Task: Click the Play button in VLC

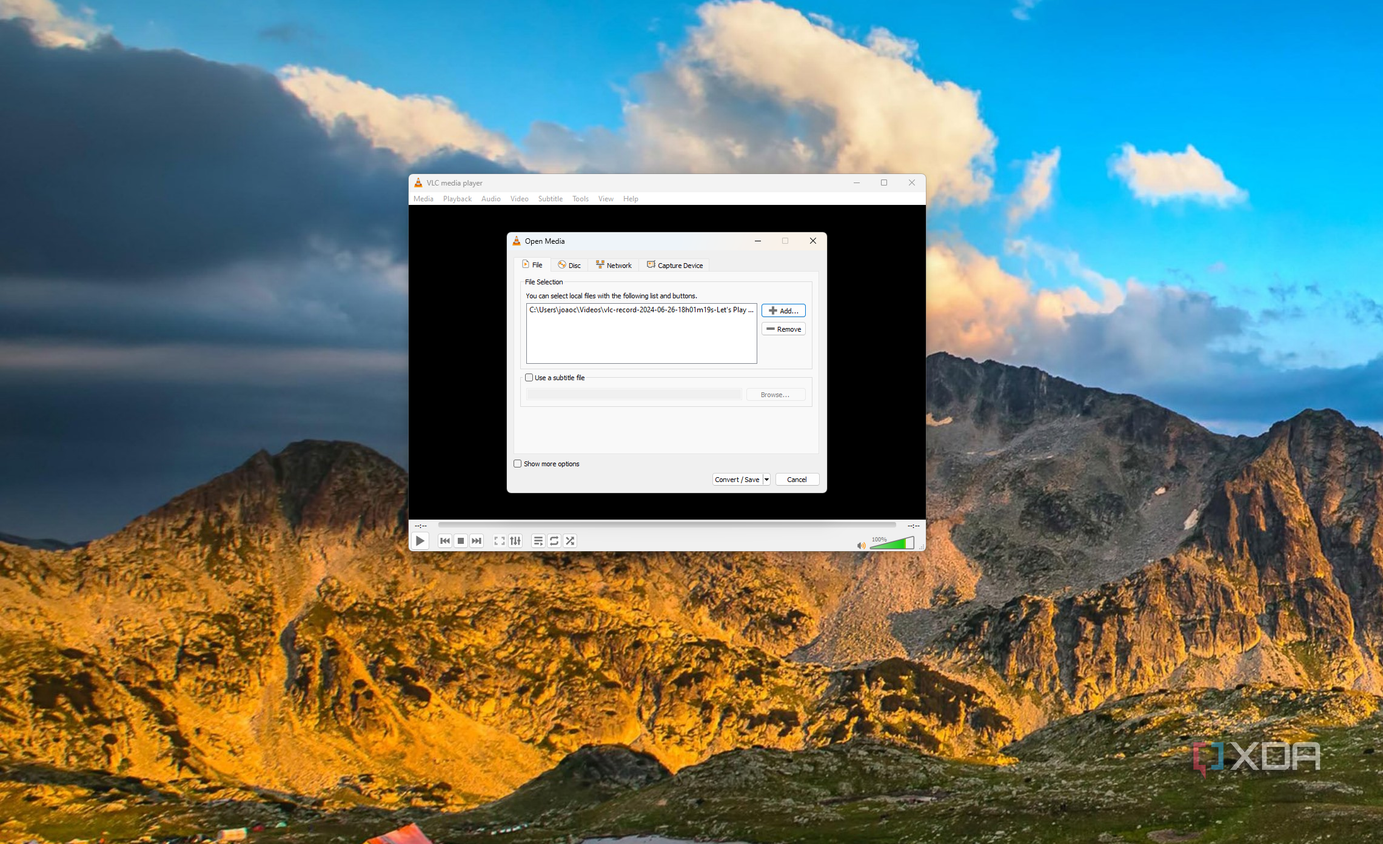Action: (x=420, y=541)
